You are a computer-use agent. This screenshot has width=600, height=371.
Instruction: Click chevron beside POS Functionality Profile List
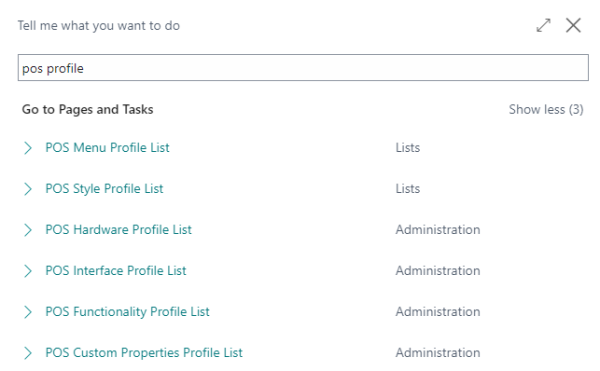pos(28,312)
